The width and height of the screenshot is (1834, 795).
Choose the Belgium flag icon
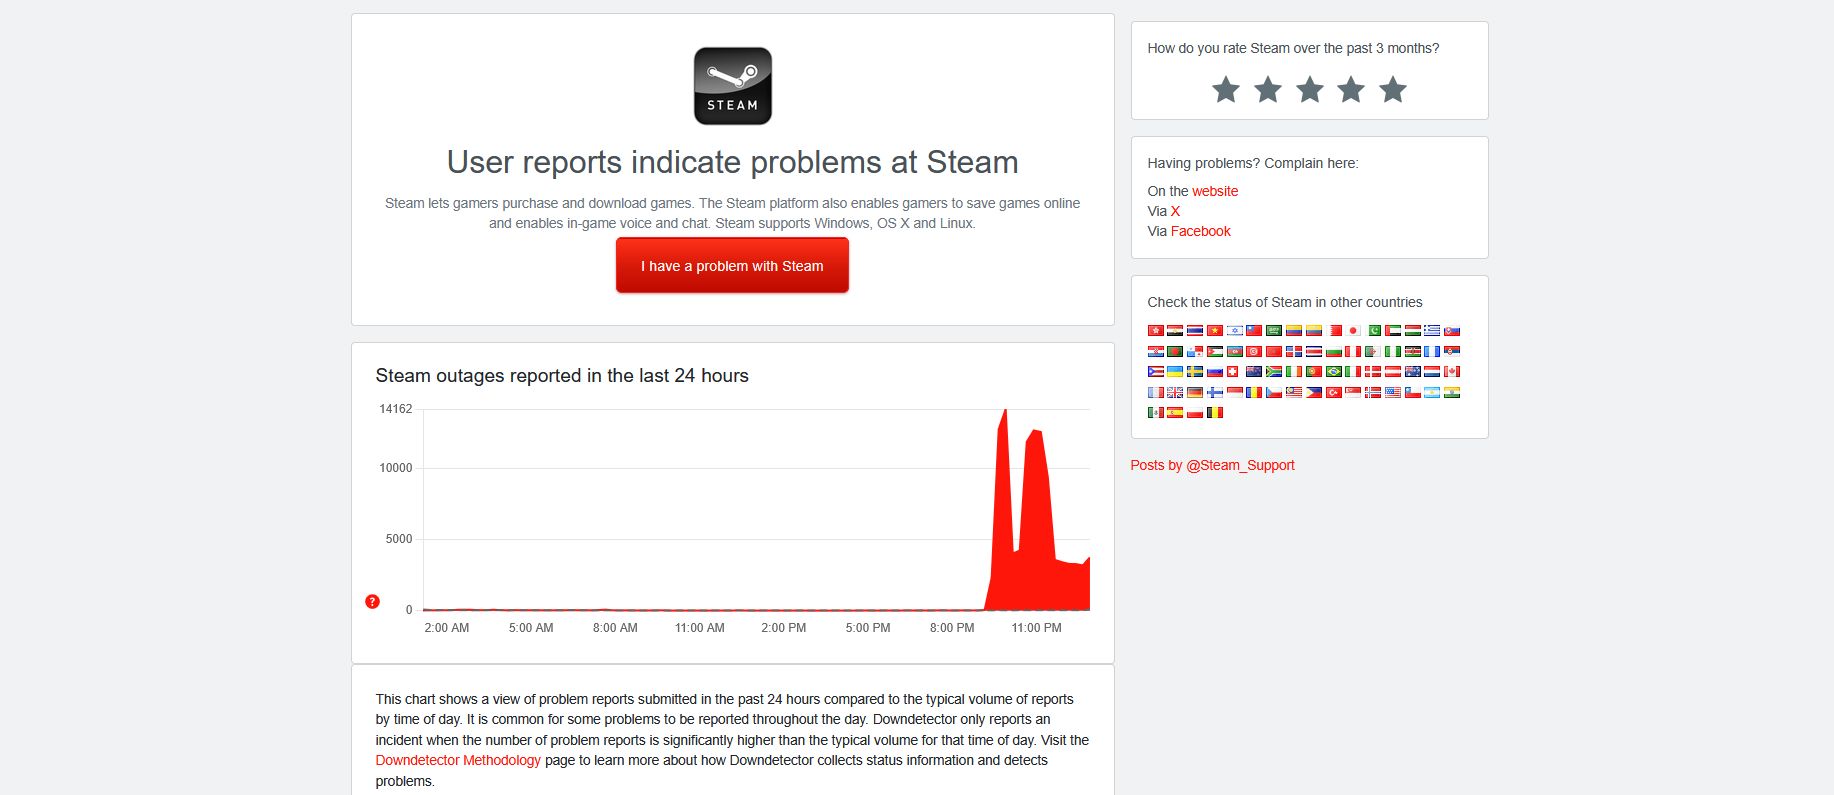click(x=1215, y=412)
